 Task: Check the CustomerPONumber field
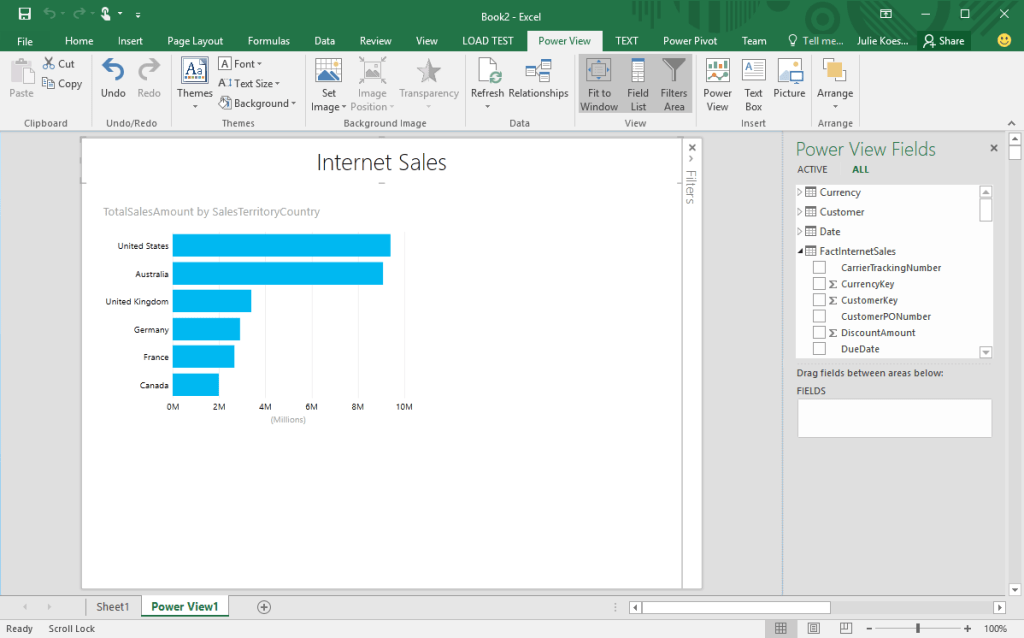click(x=819, y=317)
